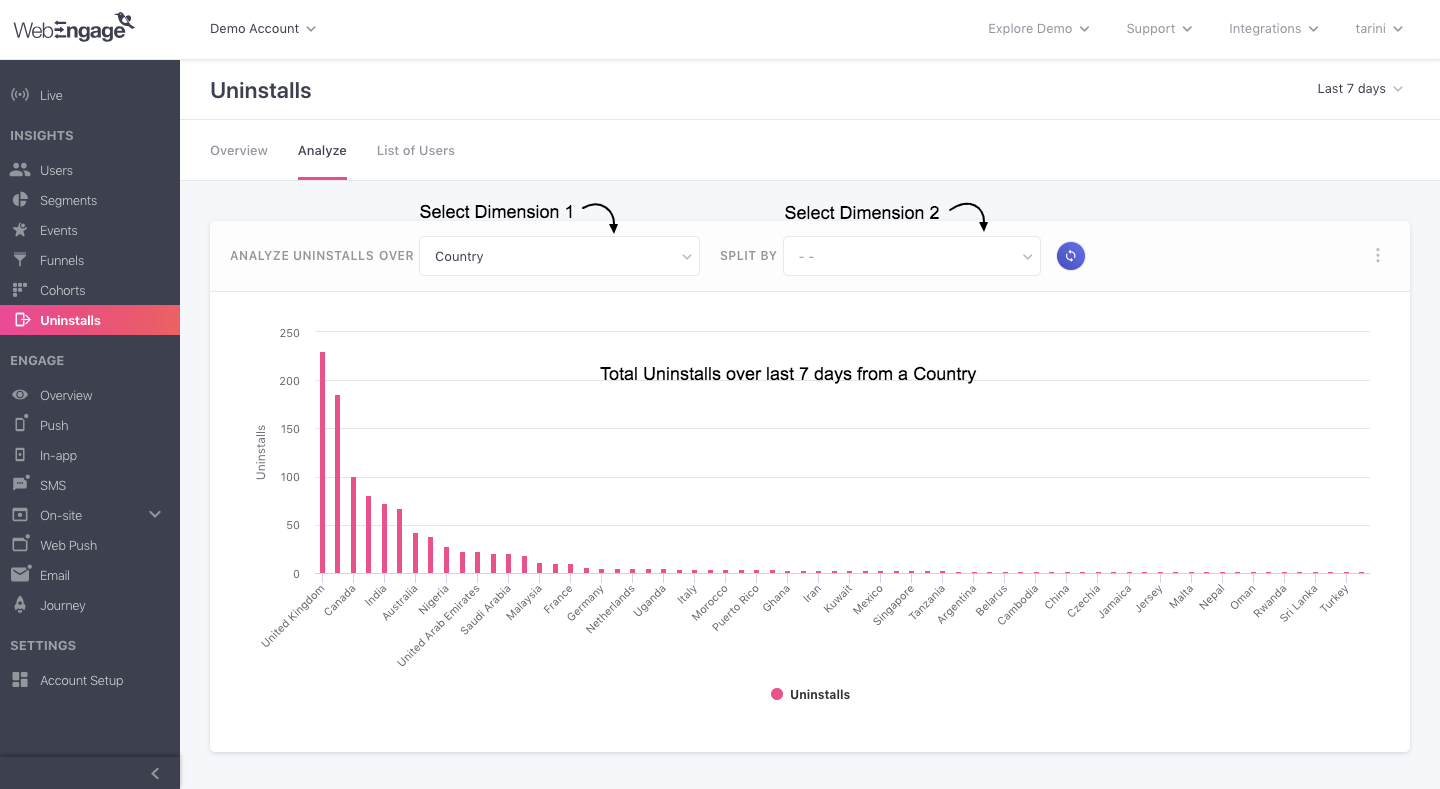Click the Uninstalls exit icon

(x=23, y=320)
